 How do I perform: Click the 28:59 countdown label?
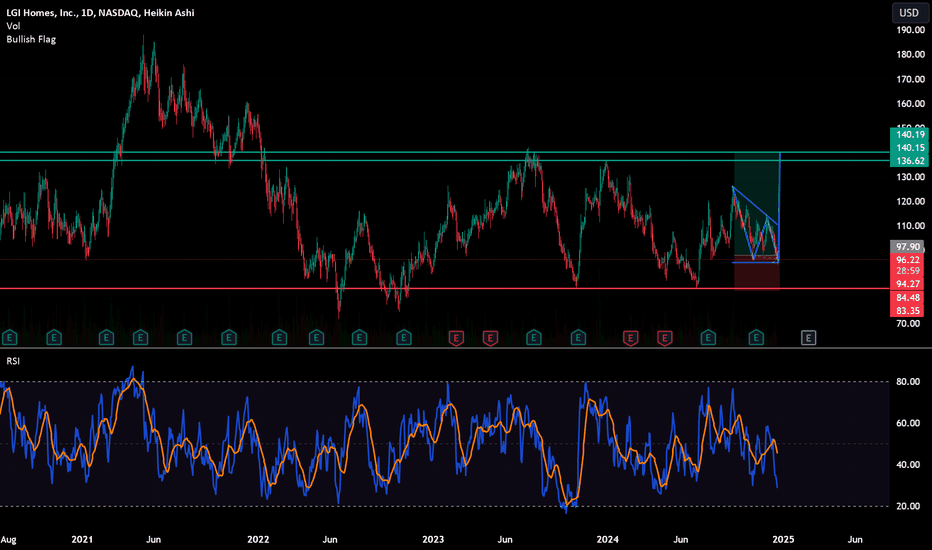[x=908, y=271]
